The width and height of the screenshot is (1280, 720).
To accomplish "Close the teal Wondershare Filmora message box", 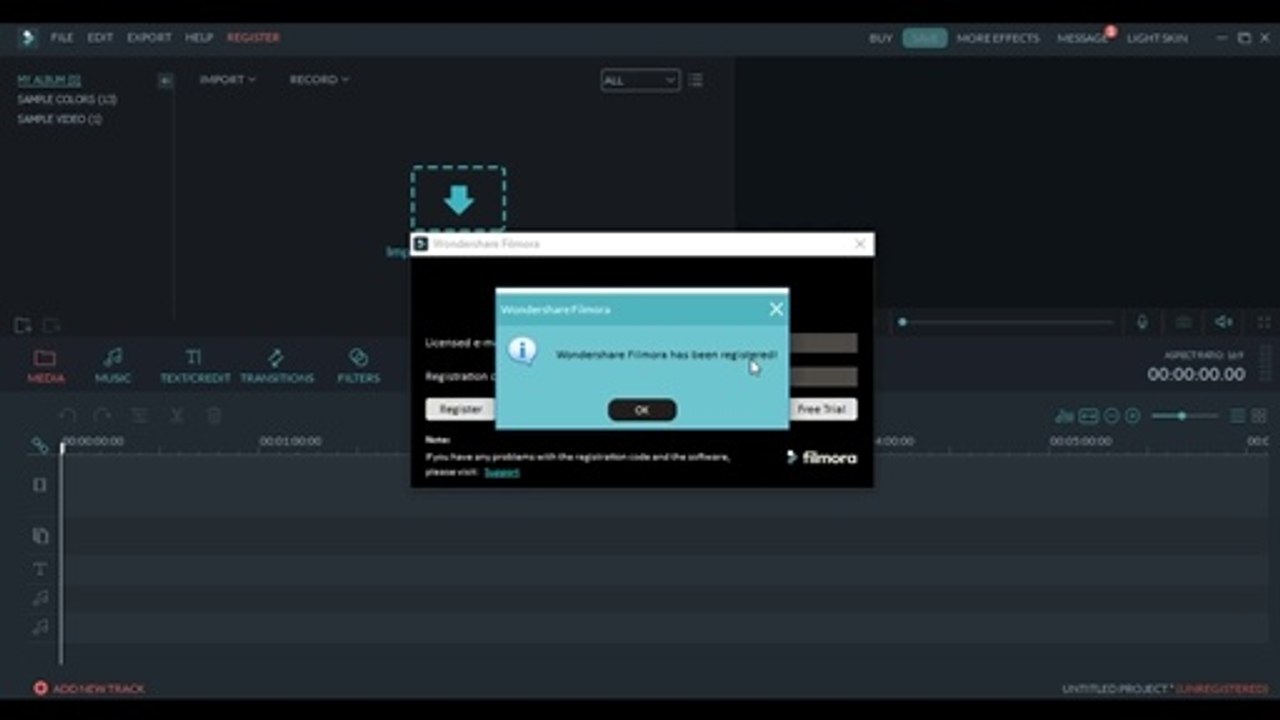I will point(776,309).
